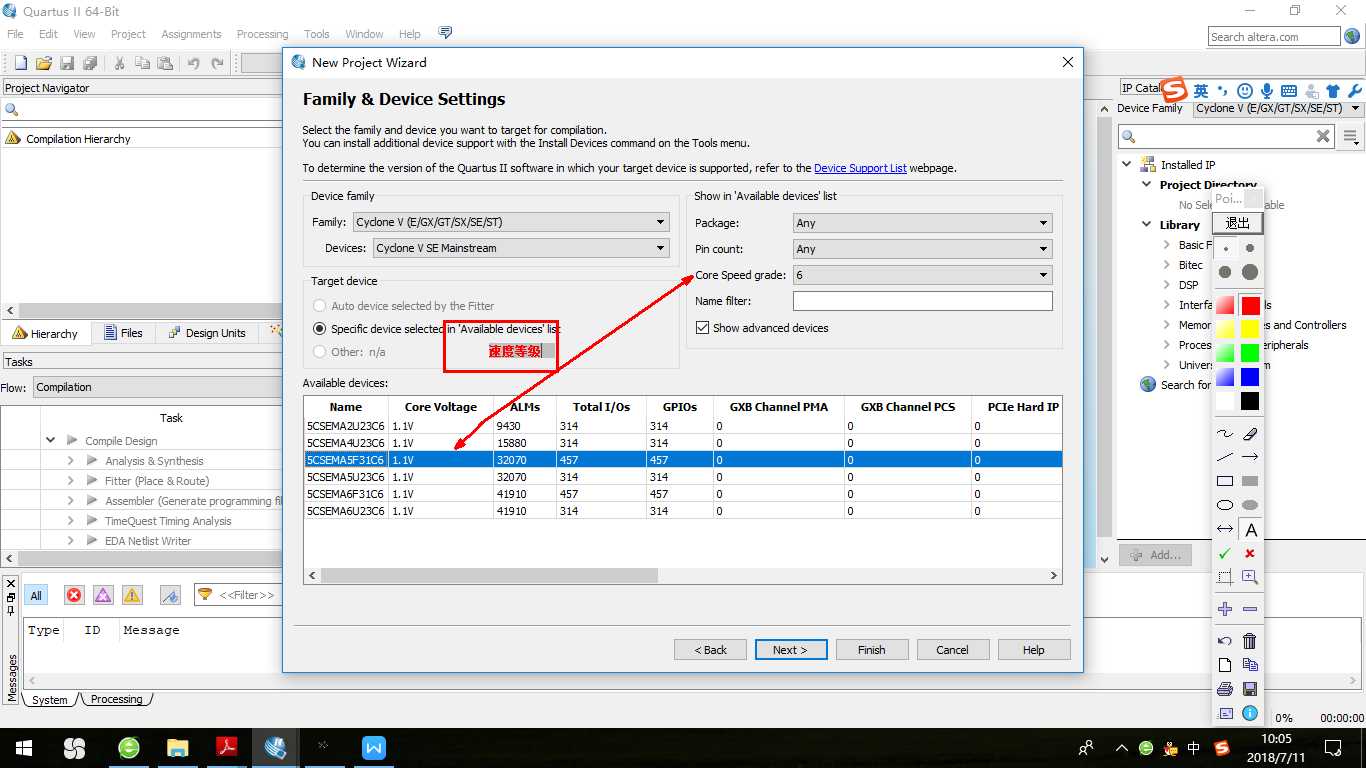
Task: Open the Tools menu
Action: [x=317, y=34]
